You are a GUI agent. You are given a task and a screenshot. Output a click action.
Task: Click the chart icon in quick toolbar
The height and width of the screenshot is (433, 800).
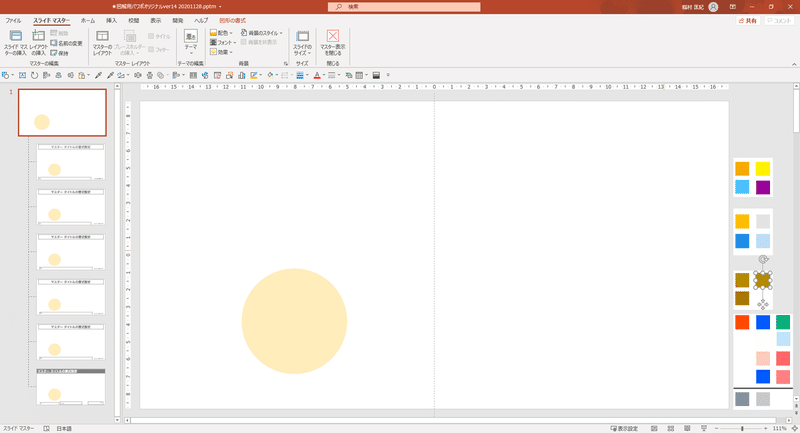[241, 75]
